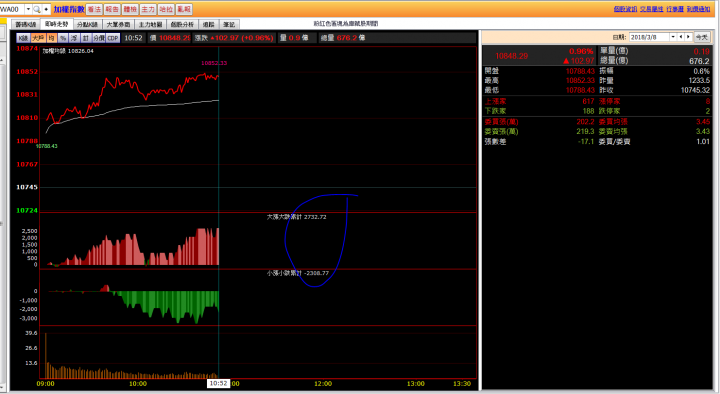Screen dimensions: 720x394
Task: Open the 個股波折 link
Action: (625, 9)
